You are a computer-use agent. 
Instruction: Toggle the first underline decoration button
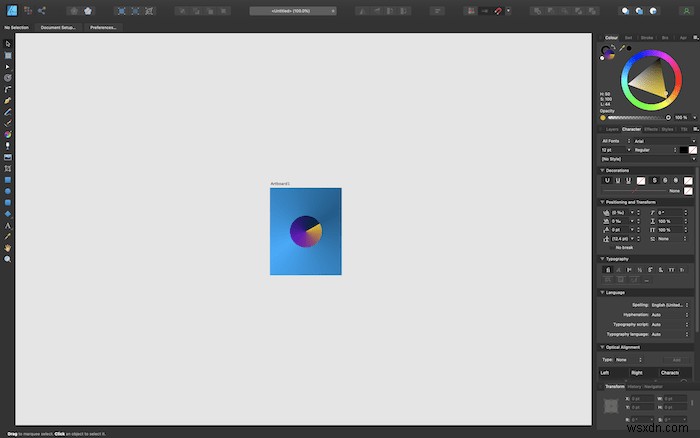coord(607,180)
